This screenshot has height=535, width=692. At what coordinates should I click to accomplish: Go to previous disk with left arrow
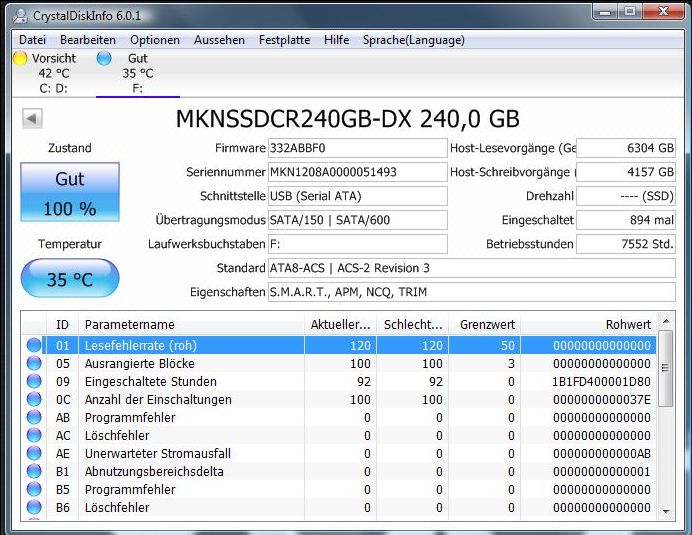point(32,118)
